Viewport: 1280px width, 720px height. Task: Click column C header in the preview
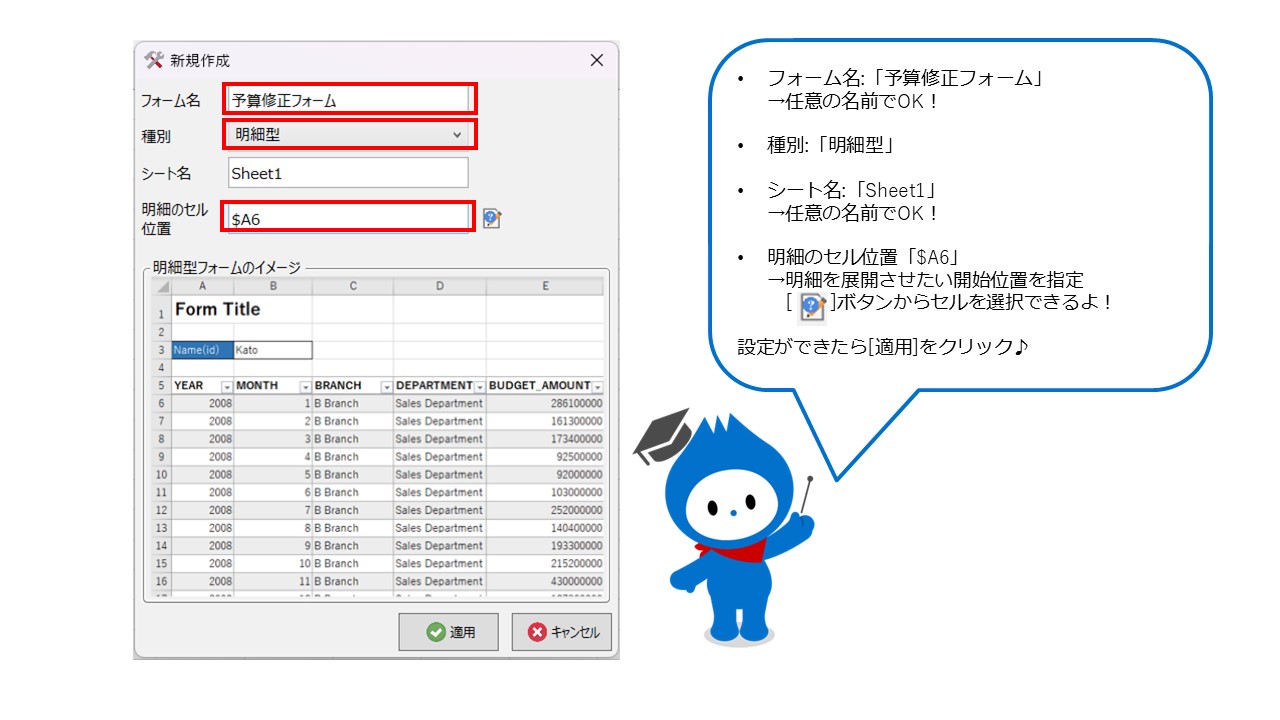tap(352, 286)
